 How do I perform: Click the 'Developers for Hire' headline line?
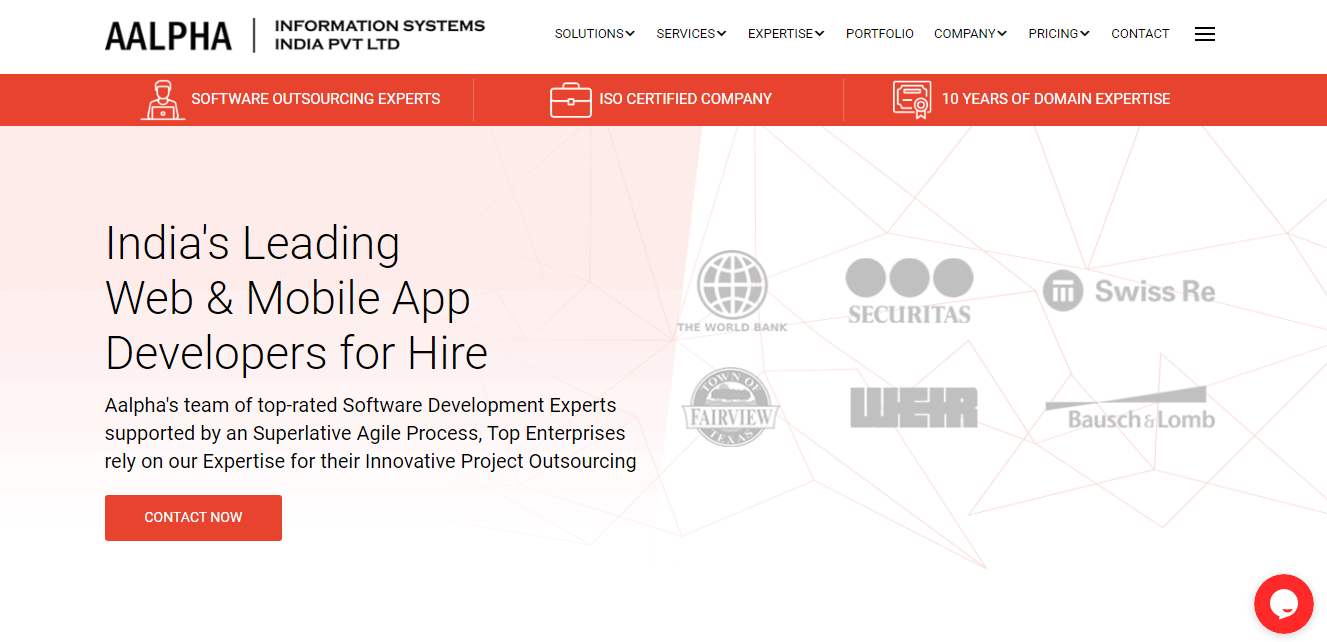pyautogui.click(x=297, y=353)
